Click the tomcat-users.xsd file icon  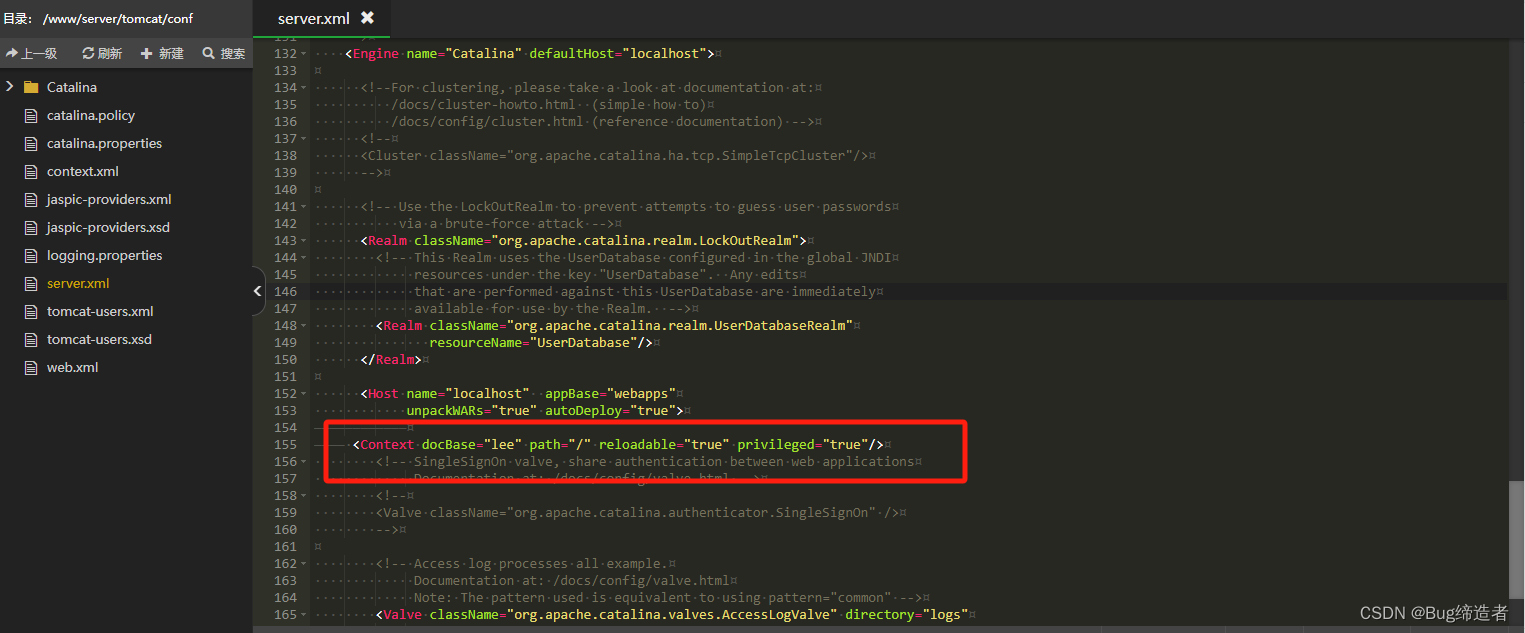click(30, 339)
